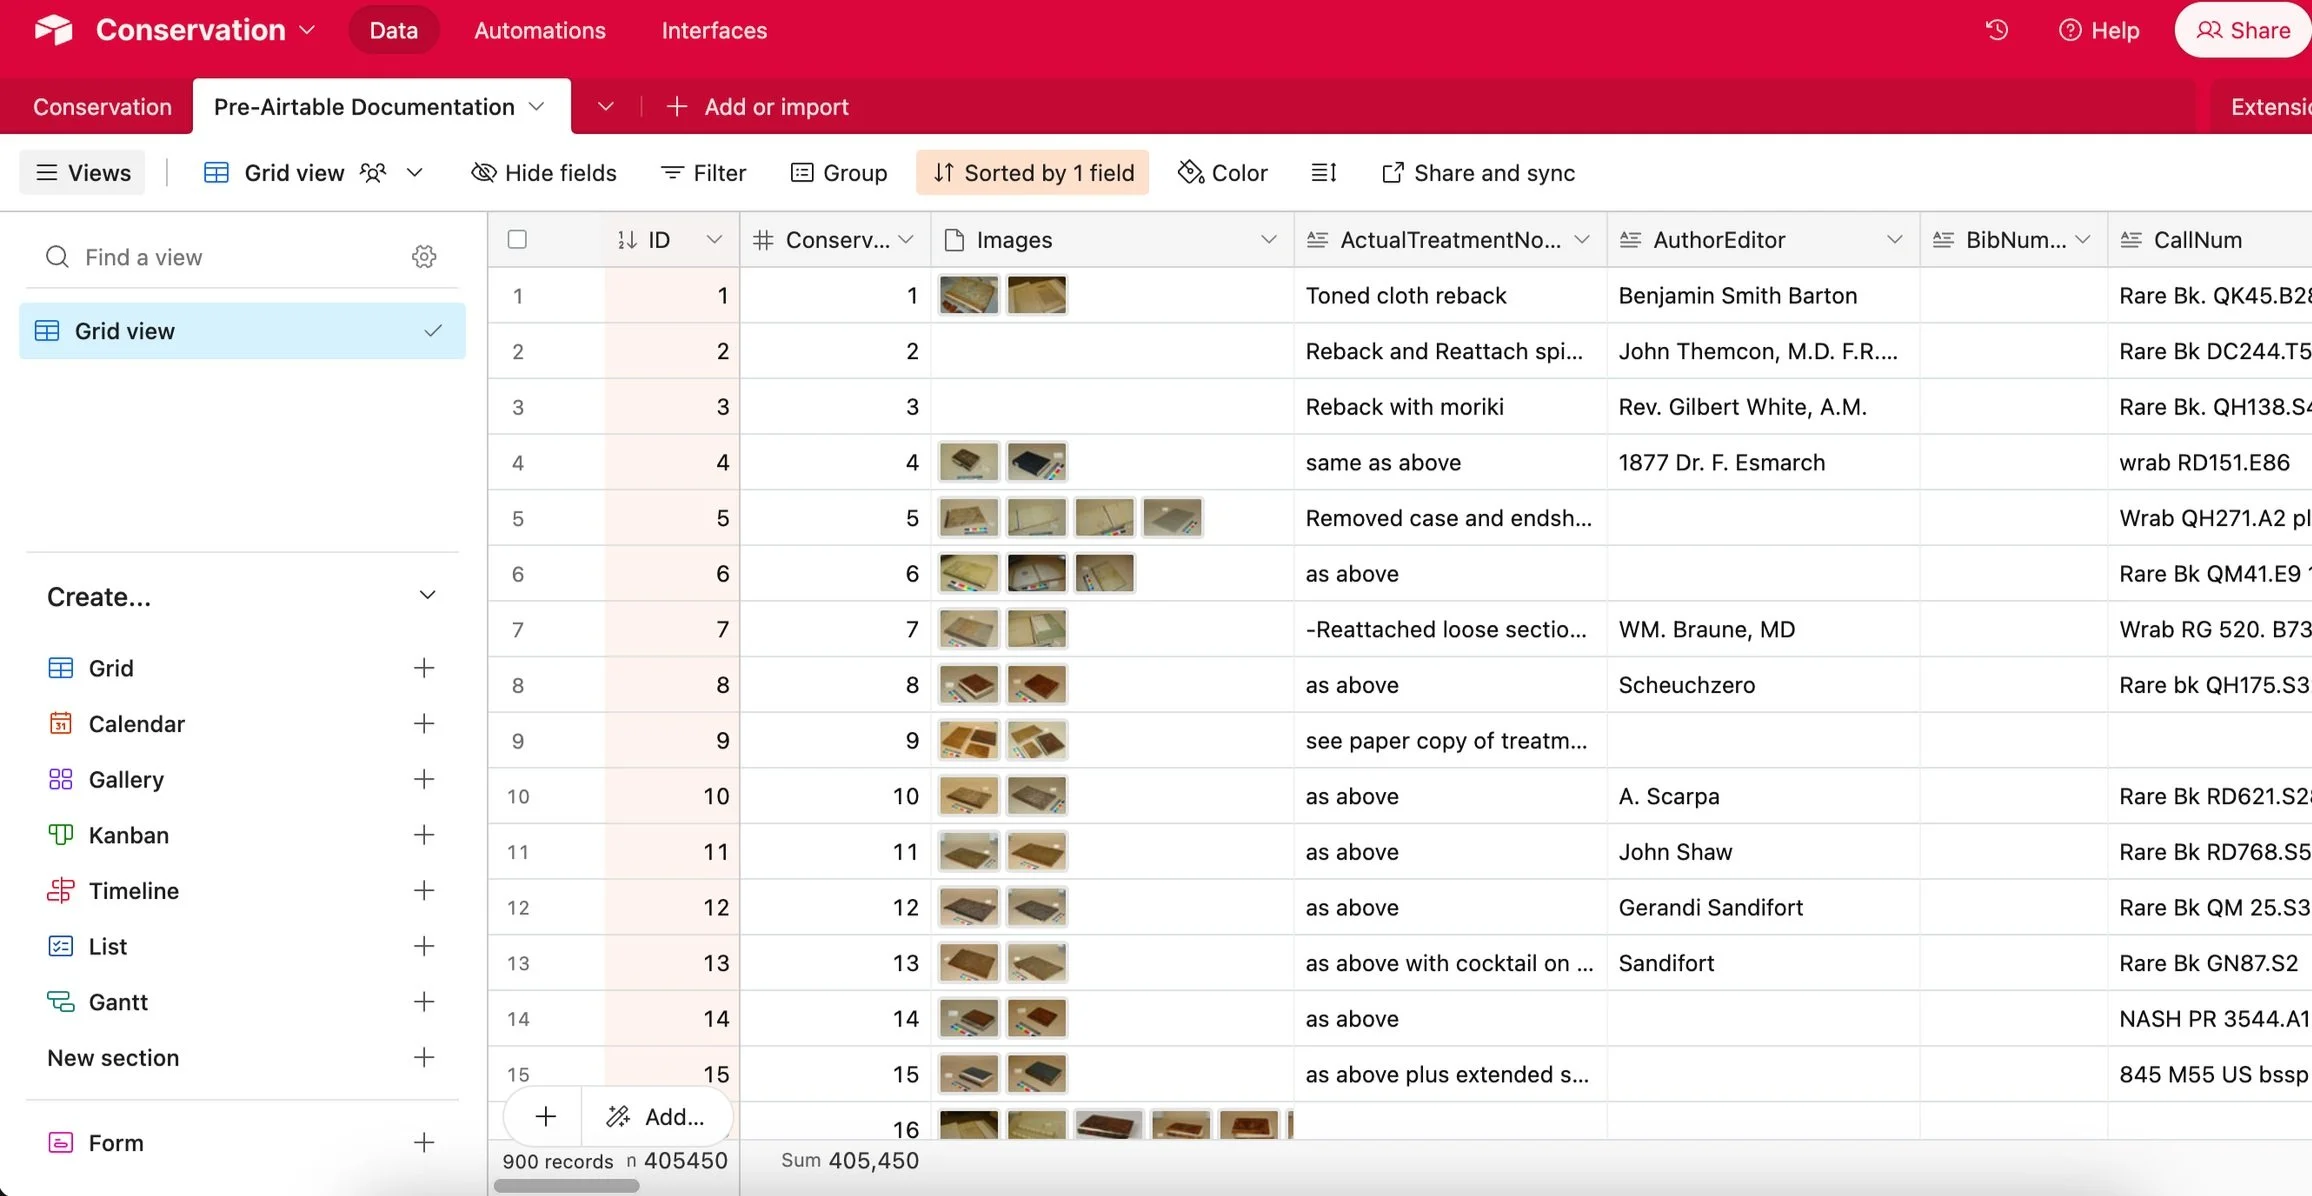The image size is (2312, 1196).
Task: Click the row height icon
Action: coord(1323,173)
